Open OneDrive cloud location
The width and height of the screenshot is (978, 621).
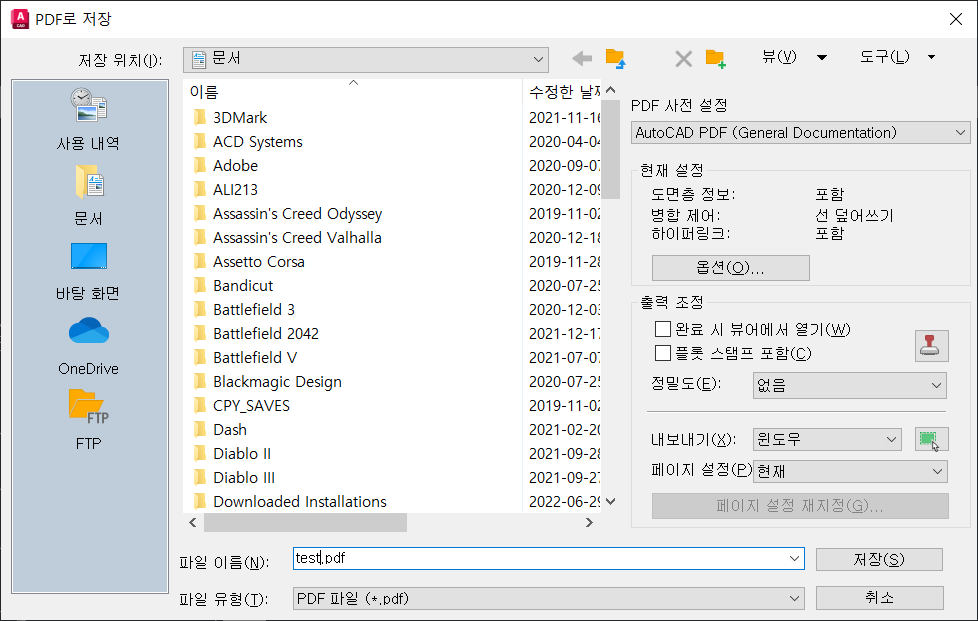tap(88, 346)
